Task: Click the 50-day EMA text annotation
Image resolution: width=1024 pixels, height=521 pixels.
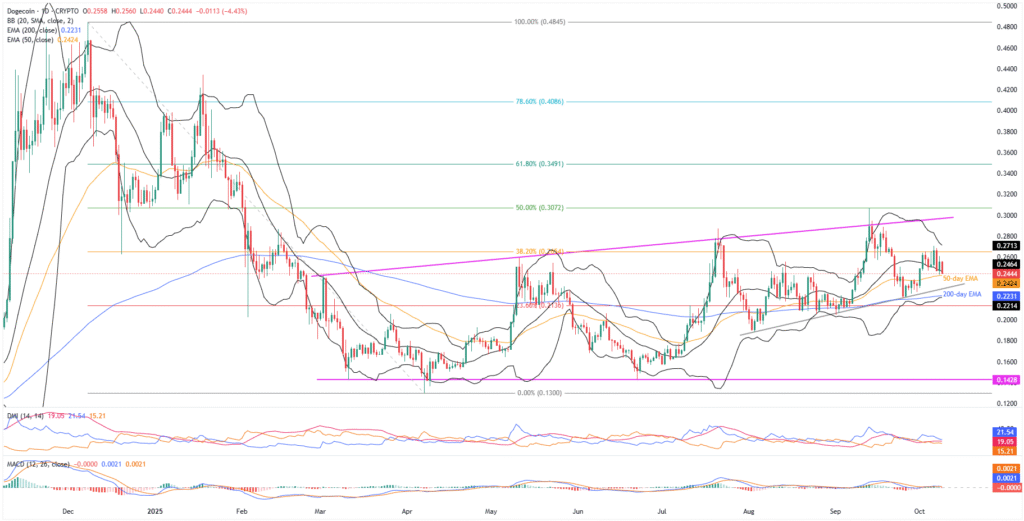Action: point(960,277)
